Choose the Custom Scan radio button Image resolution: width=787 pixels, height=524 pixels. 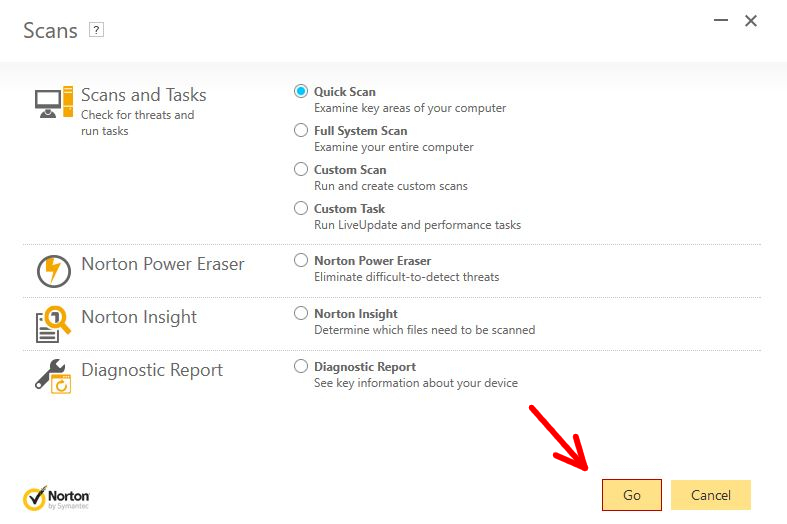tap(301, 169)
